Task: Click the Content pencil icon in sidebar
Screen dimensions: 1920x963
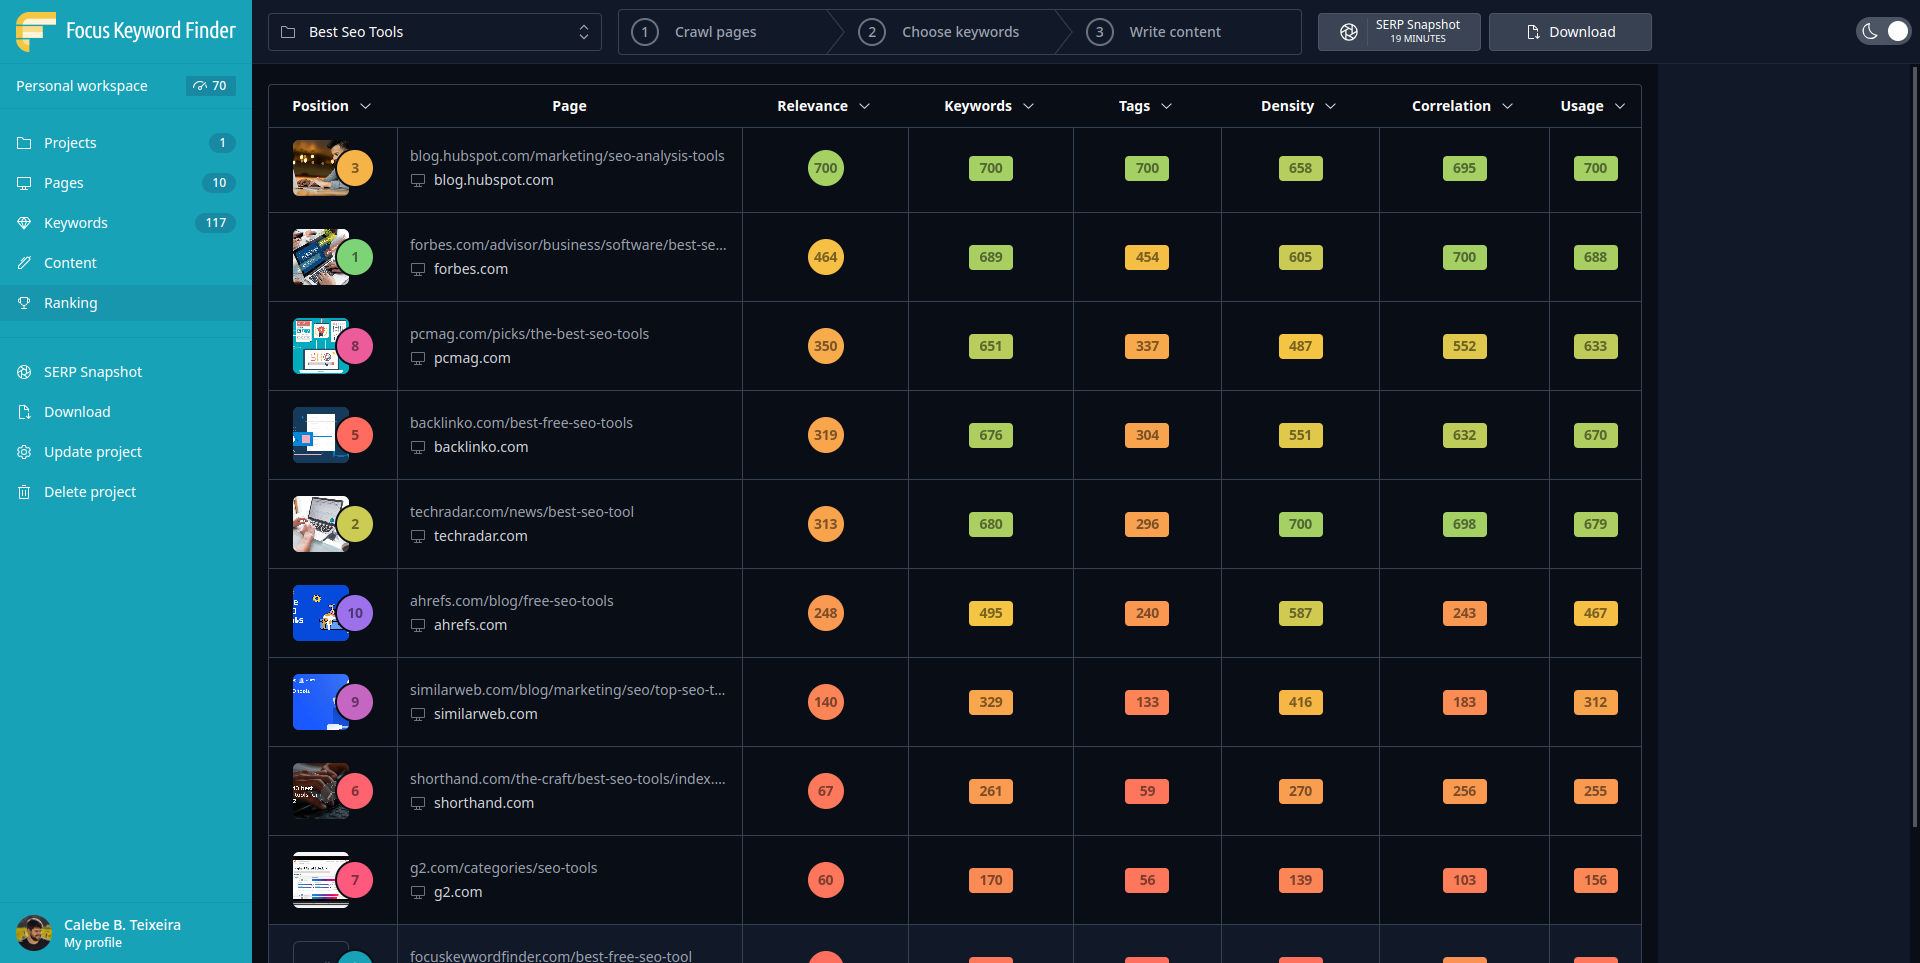Action: pos(24,263)
